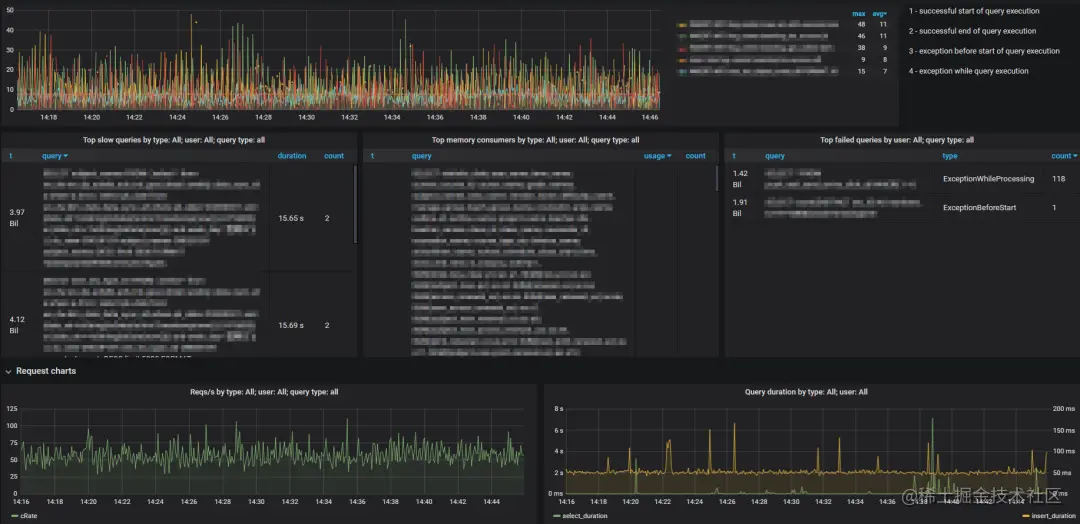Toggle the insert_duration series legend entry
Screen dimensions: 1080x524
pos(1048,515)
